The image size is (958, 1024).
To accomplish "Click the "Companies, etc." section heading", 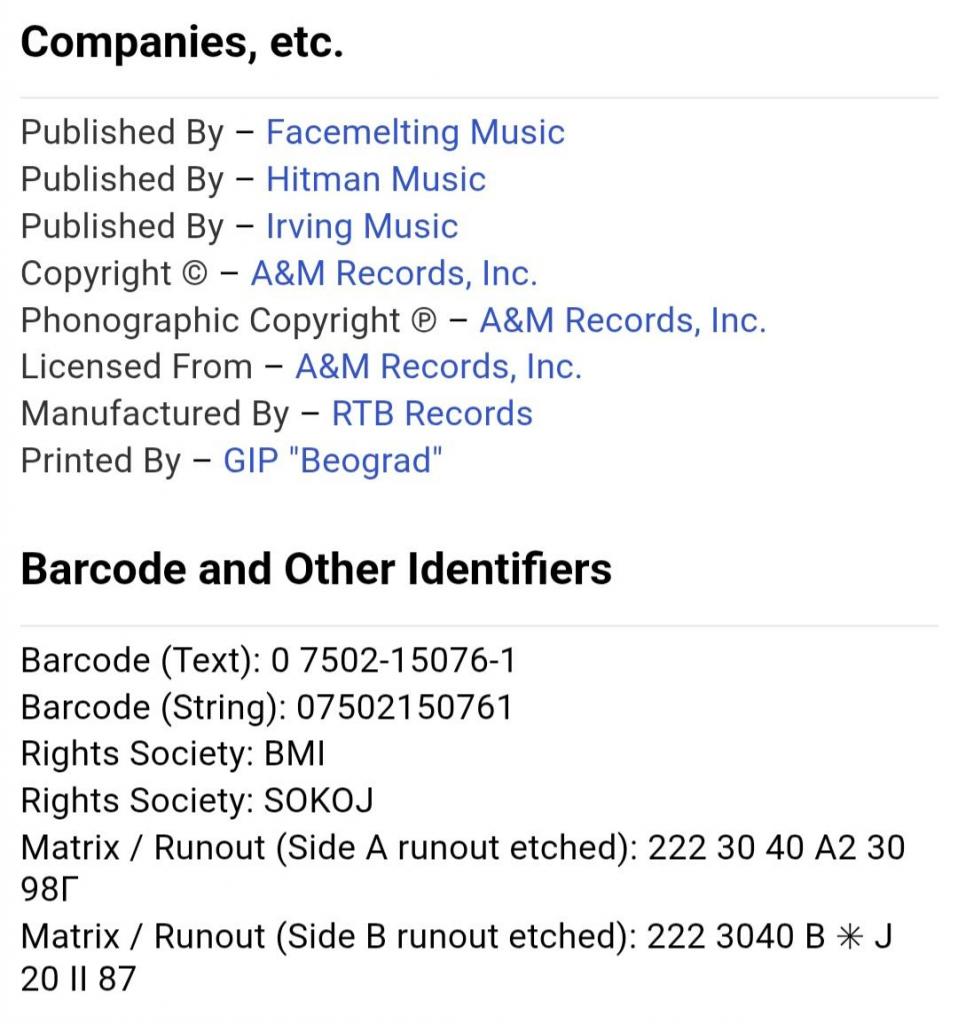I will [182, 45].
